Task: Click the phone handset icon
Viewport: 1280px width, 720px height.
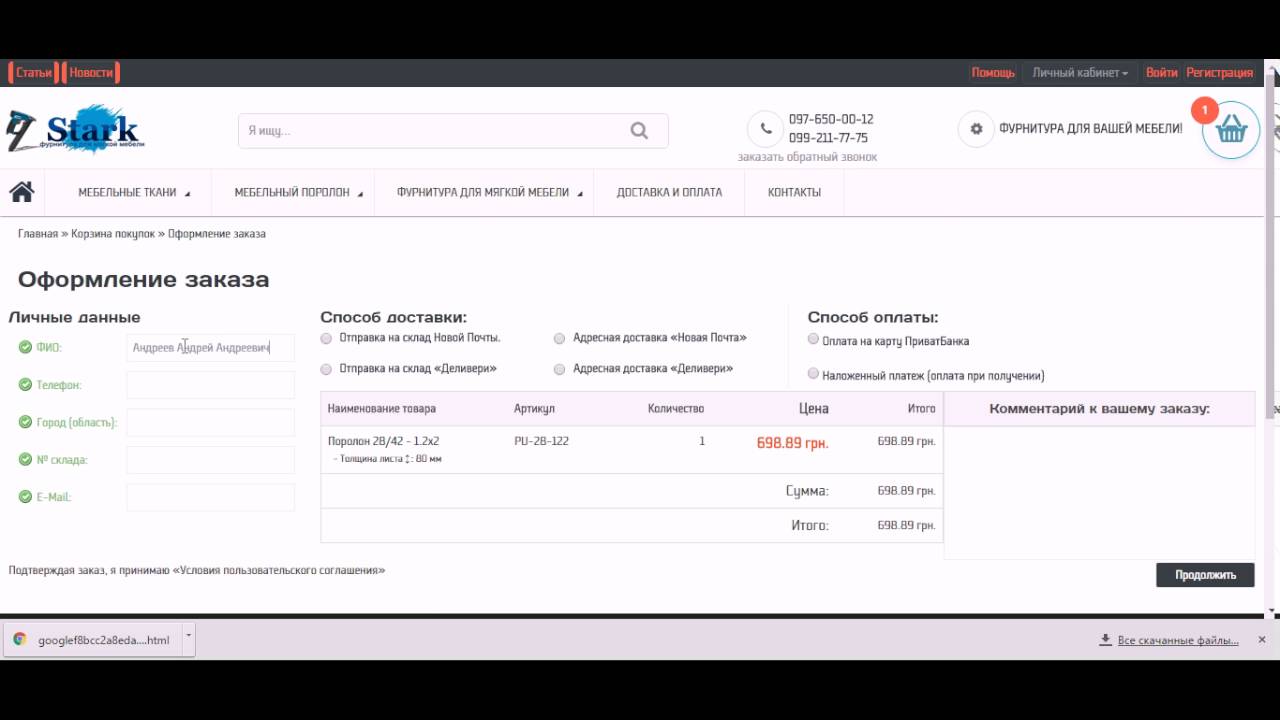Action: tap(765, 128)
